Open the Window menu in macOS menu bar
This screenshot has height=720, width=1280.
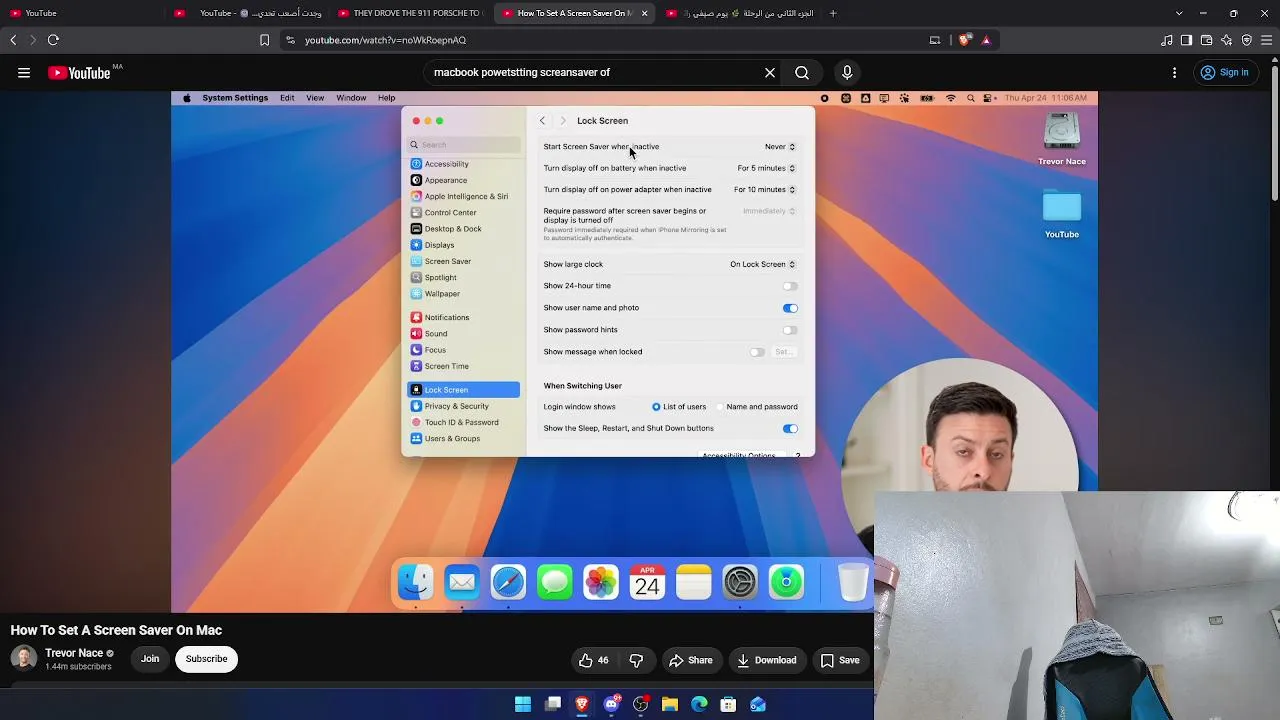pos(351,98)
